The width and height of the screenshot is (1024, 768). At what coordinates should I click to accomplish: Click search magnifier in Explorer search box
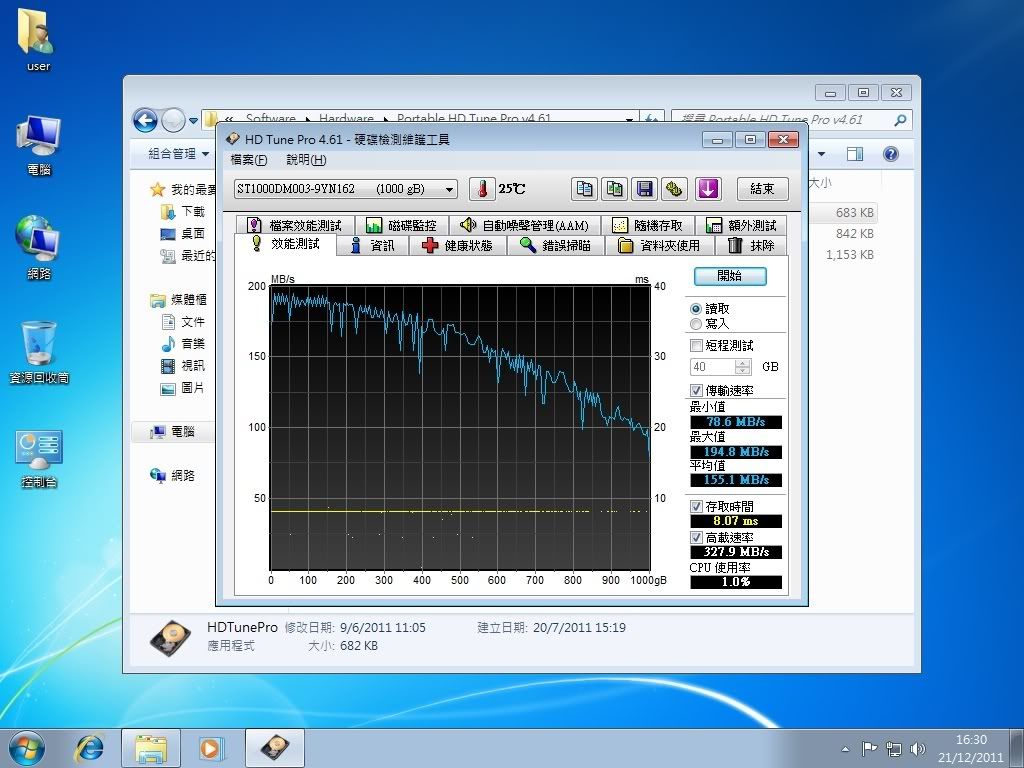coord(900,120)
